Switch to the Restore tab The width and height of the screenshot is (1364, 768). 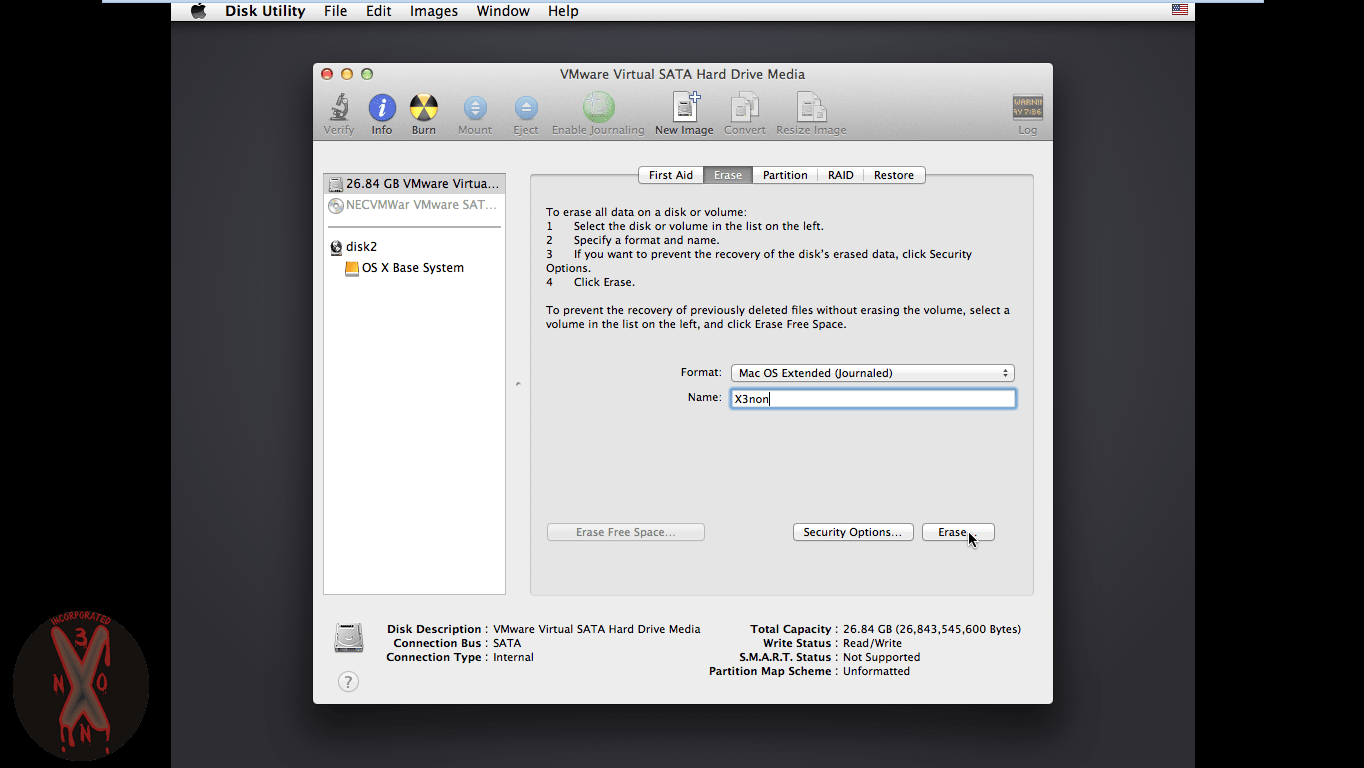(x=894, y=175)
